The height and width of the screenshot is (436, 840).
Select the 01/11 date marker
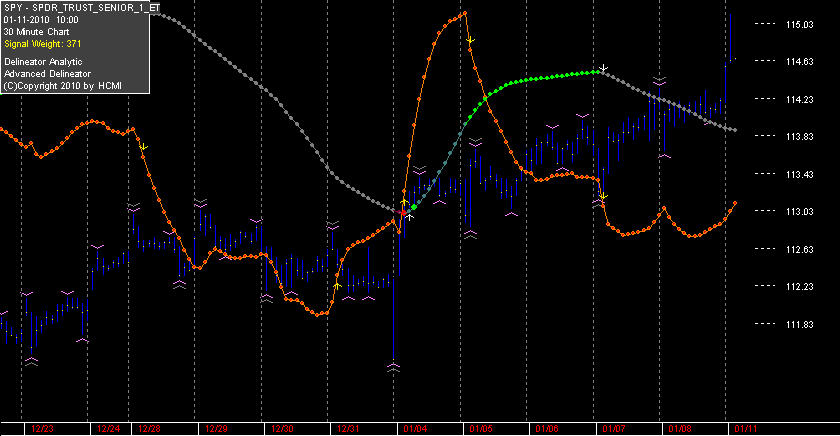coord(745,429)
